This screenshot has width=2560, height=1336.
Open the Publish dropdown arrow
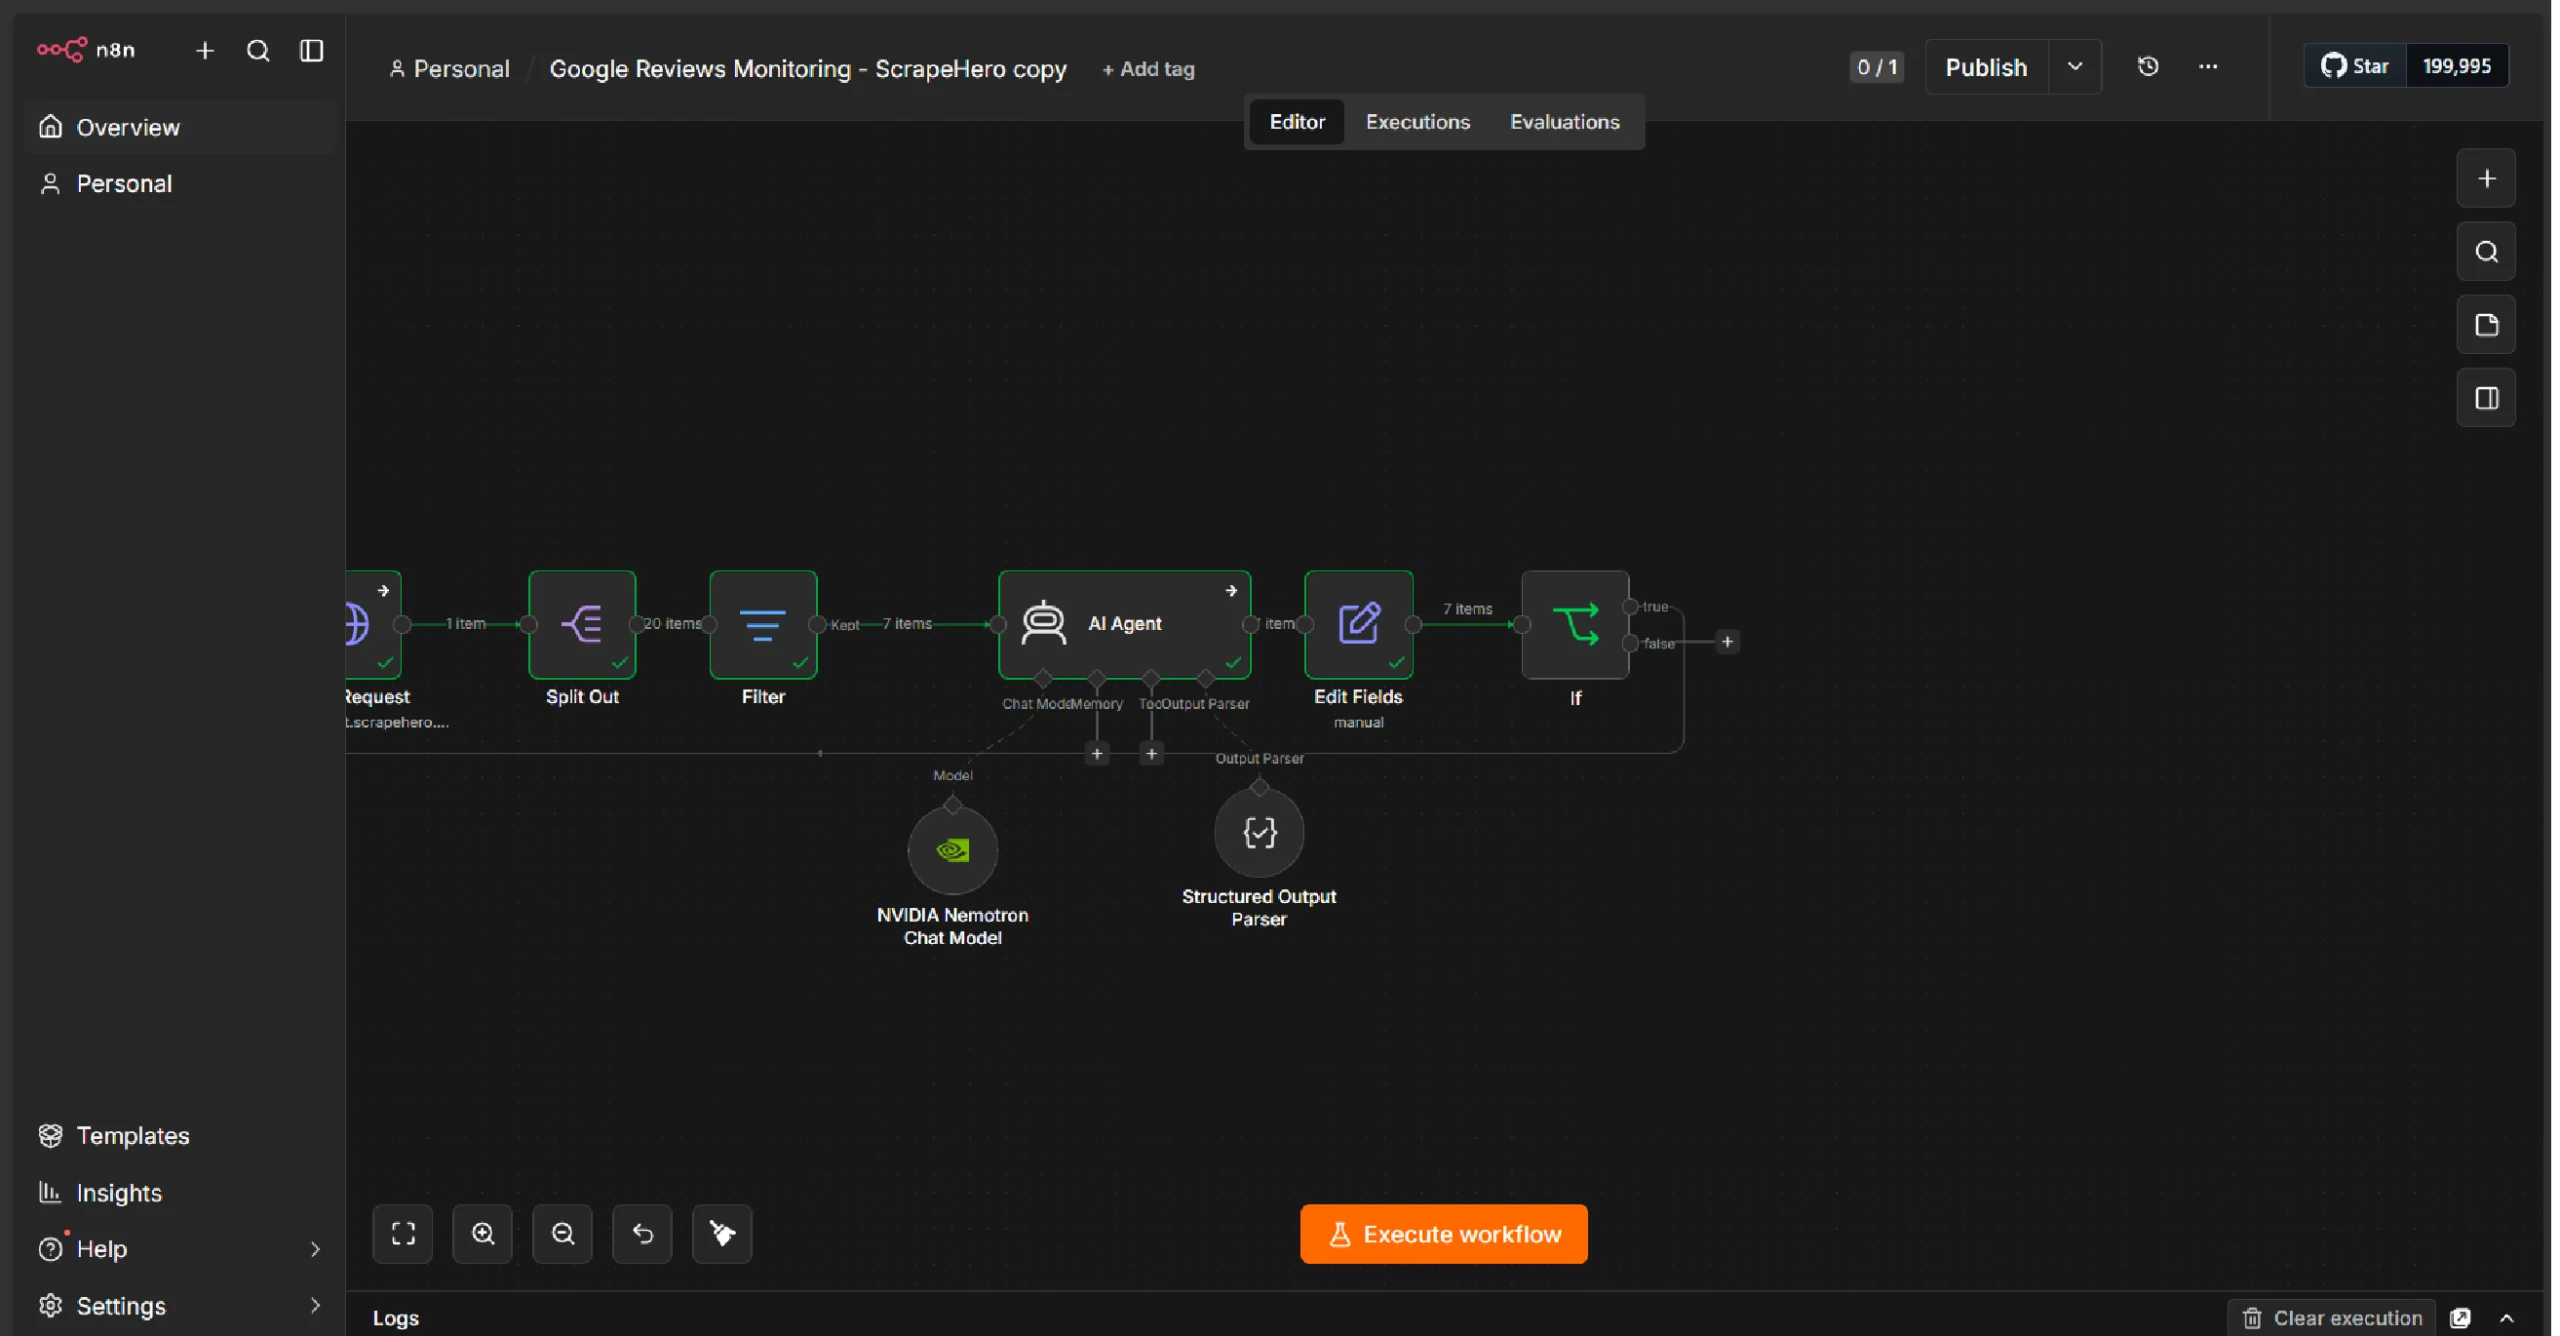2075,67
